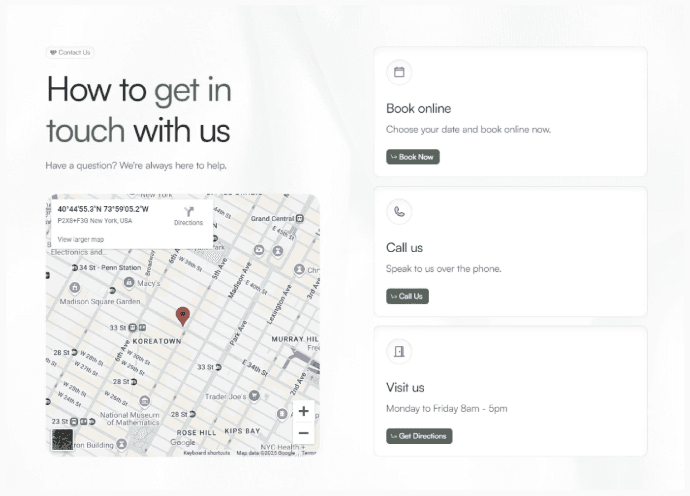The width and height of the screenshot is (690, 496).
Task: Zoom out the map with minus button
Action: tap(304, 433)
